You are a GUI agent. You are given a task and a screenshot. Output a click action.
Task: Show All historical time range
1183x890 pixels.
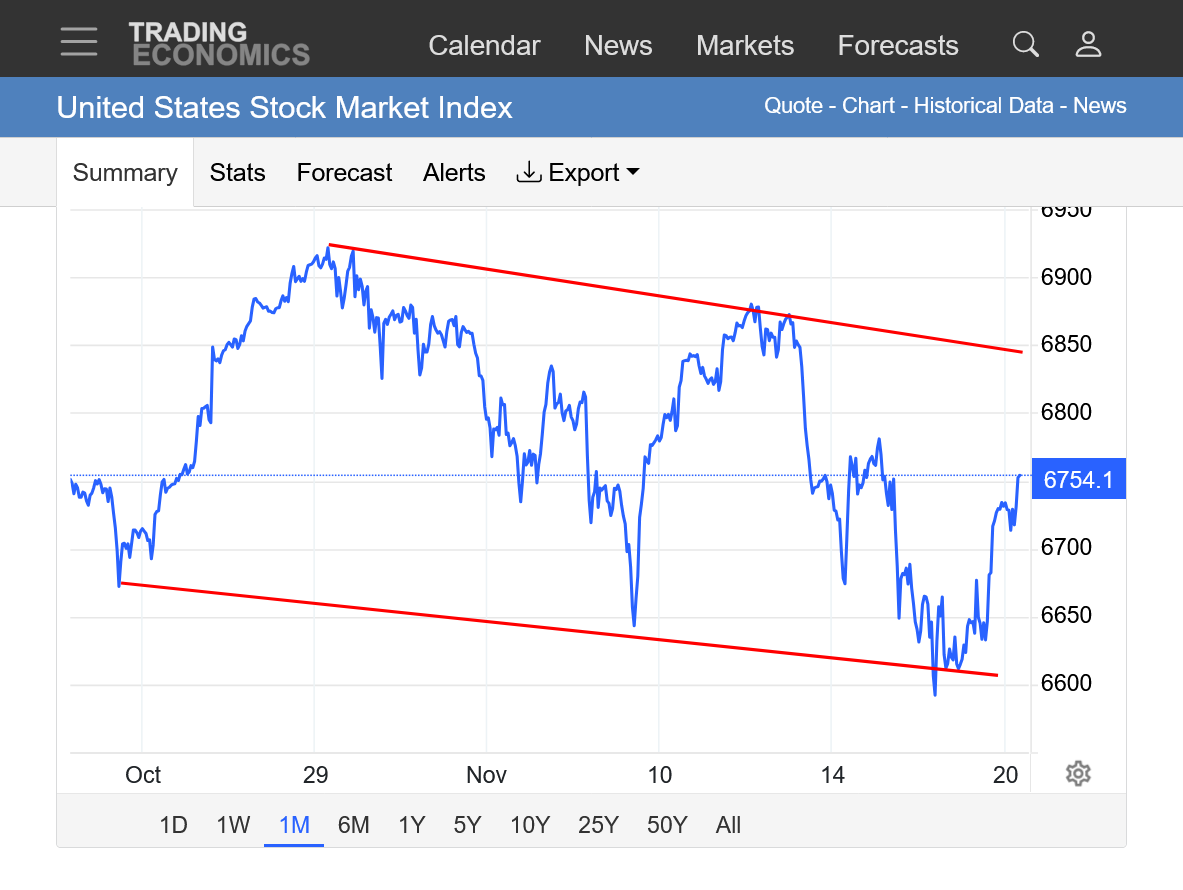(728, 825)
